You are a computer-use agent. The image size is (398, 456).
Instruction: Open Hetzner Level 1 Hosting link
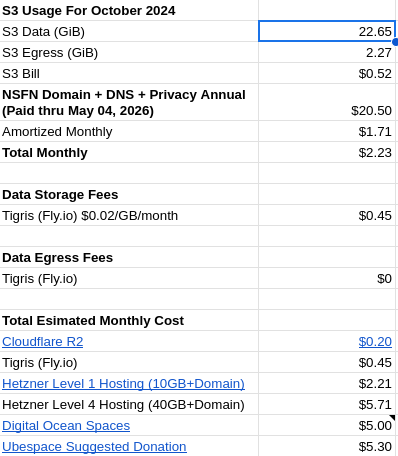click(x=123, y=384)
